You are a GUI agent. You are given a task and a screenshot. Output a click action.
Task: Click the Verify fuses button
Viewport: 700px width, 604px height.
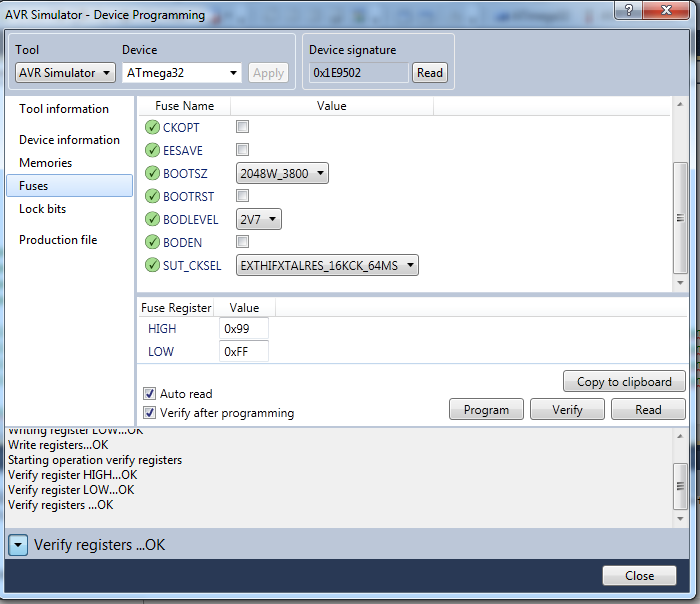pyautogui.click(x=567, y=409)
